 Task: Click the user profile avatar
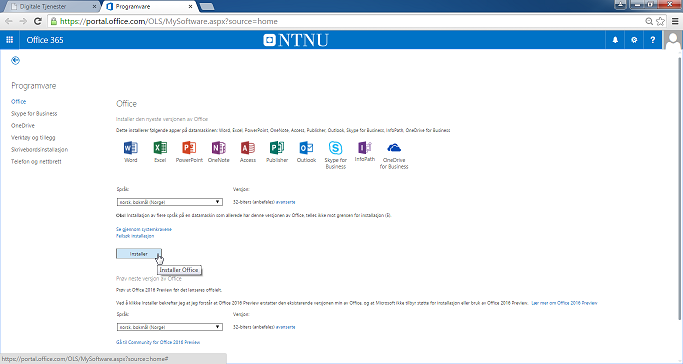(673, 40)
